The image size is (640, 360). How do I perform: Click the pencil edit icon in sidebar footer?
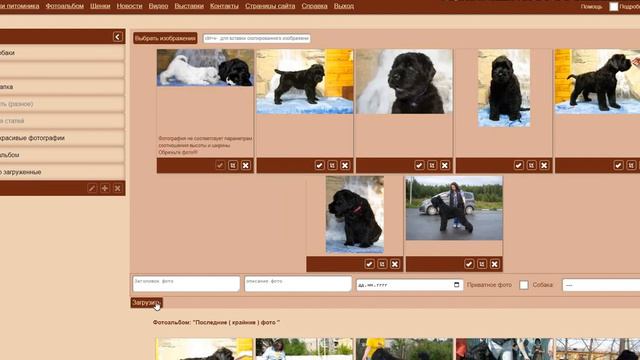point(92,188)
